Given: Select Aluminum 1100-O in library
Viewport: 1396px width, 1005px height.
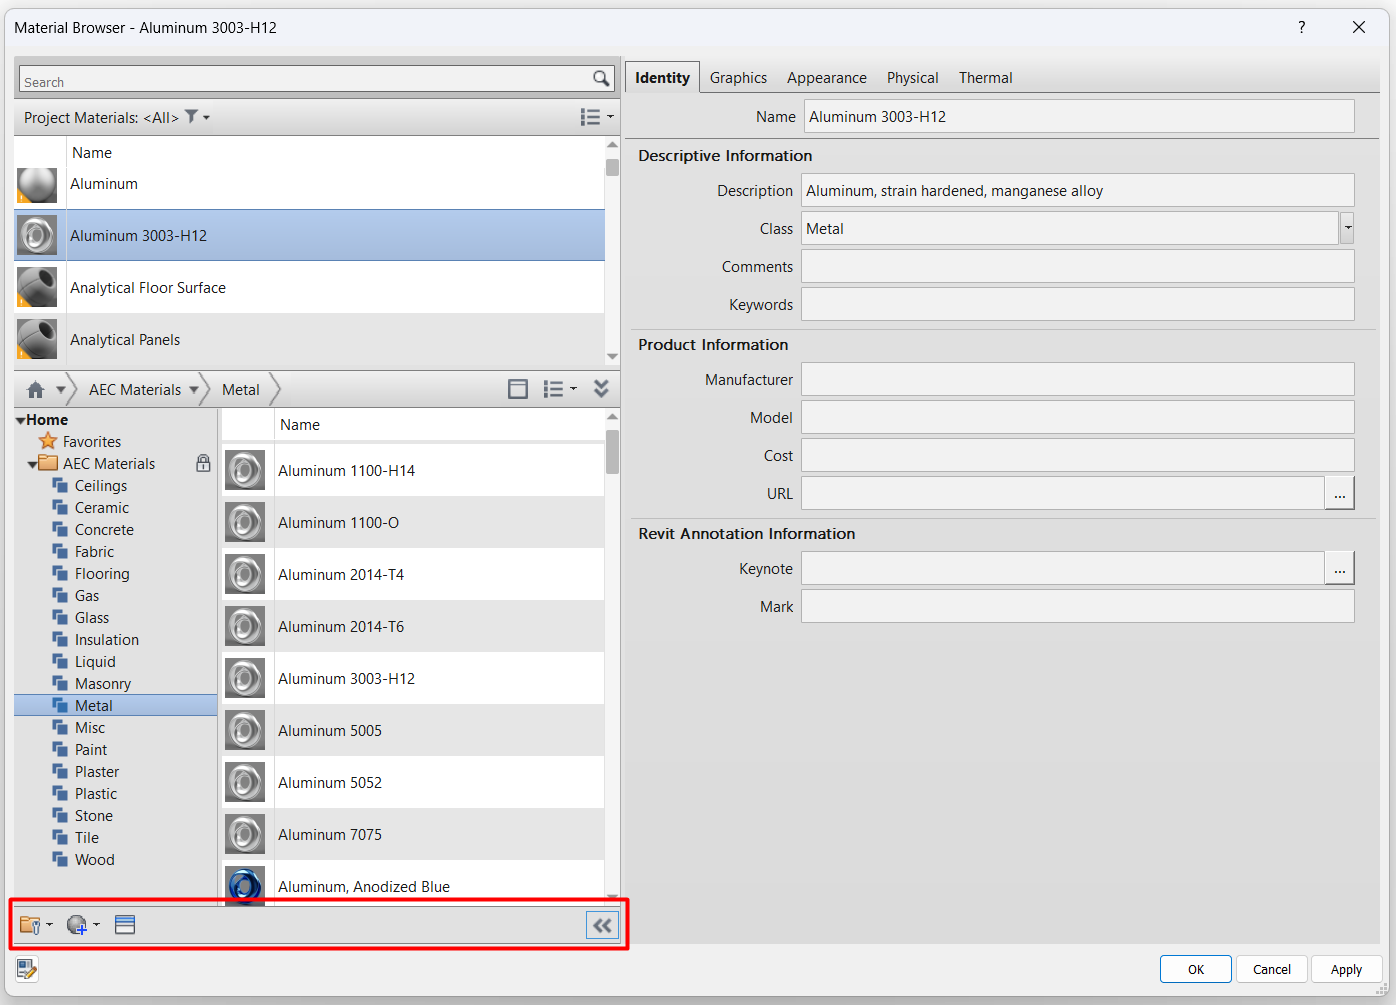Looking at the screenshot, I should pos(413,522).
